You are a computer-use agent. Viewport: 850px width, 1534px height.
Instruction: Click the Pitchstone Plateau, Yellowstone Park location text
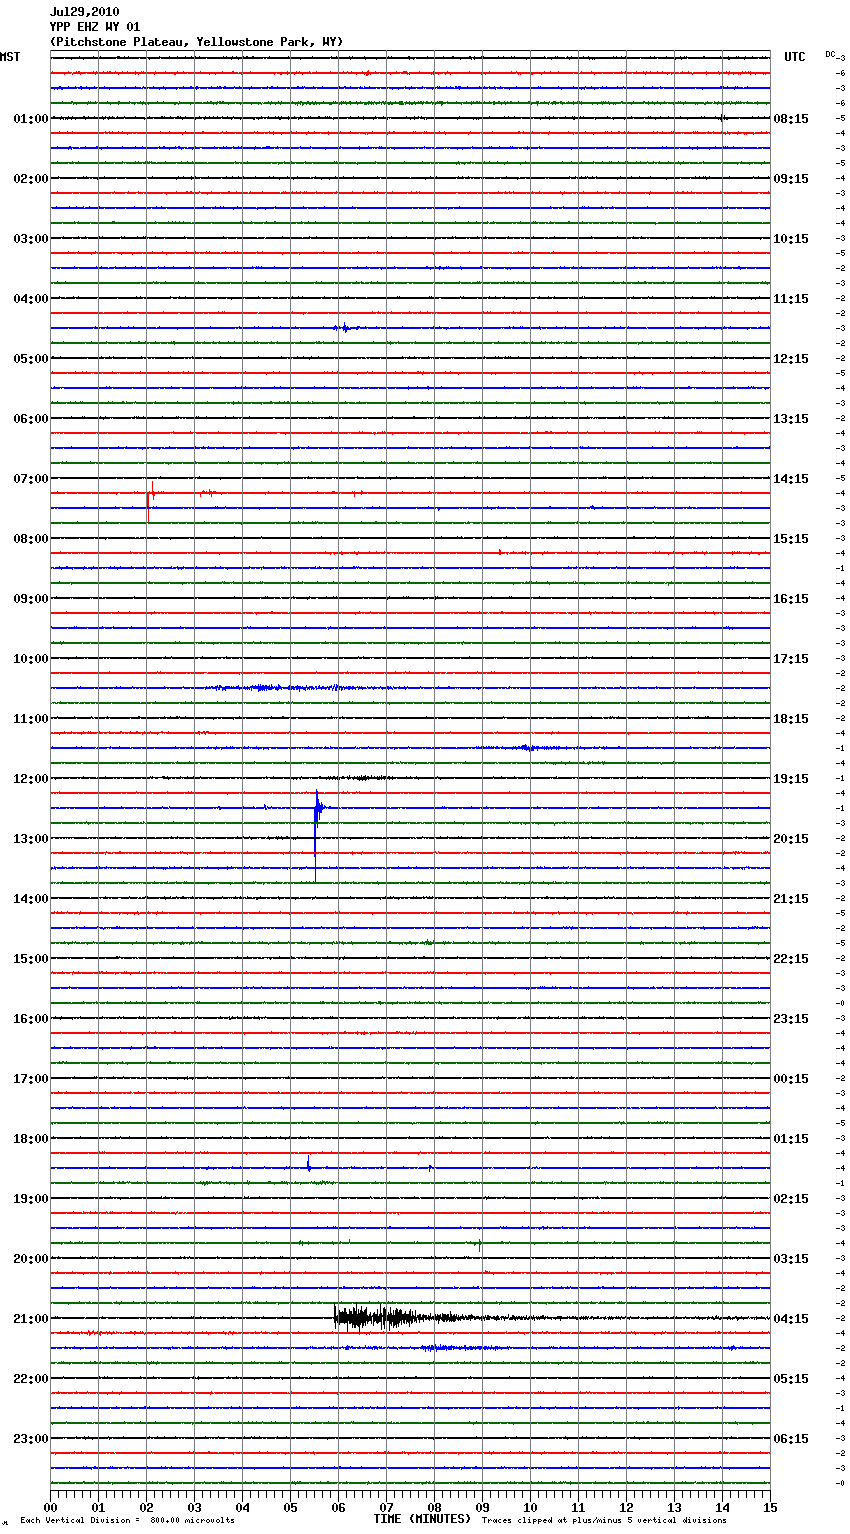[x=196, y=42]
